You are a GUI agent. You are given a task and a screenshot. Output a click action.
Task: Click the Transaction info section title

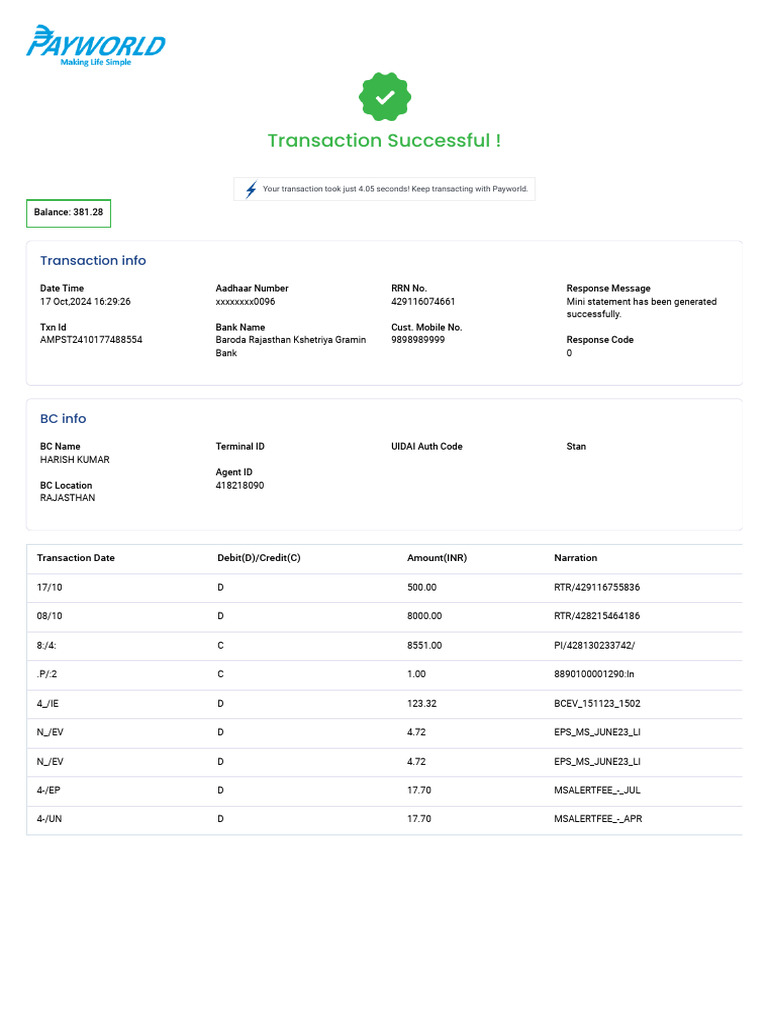pyautogui.click(x=93, y=261)
